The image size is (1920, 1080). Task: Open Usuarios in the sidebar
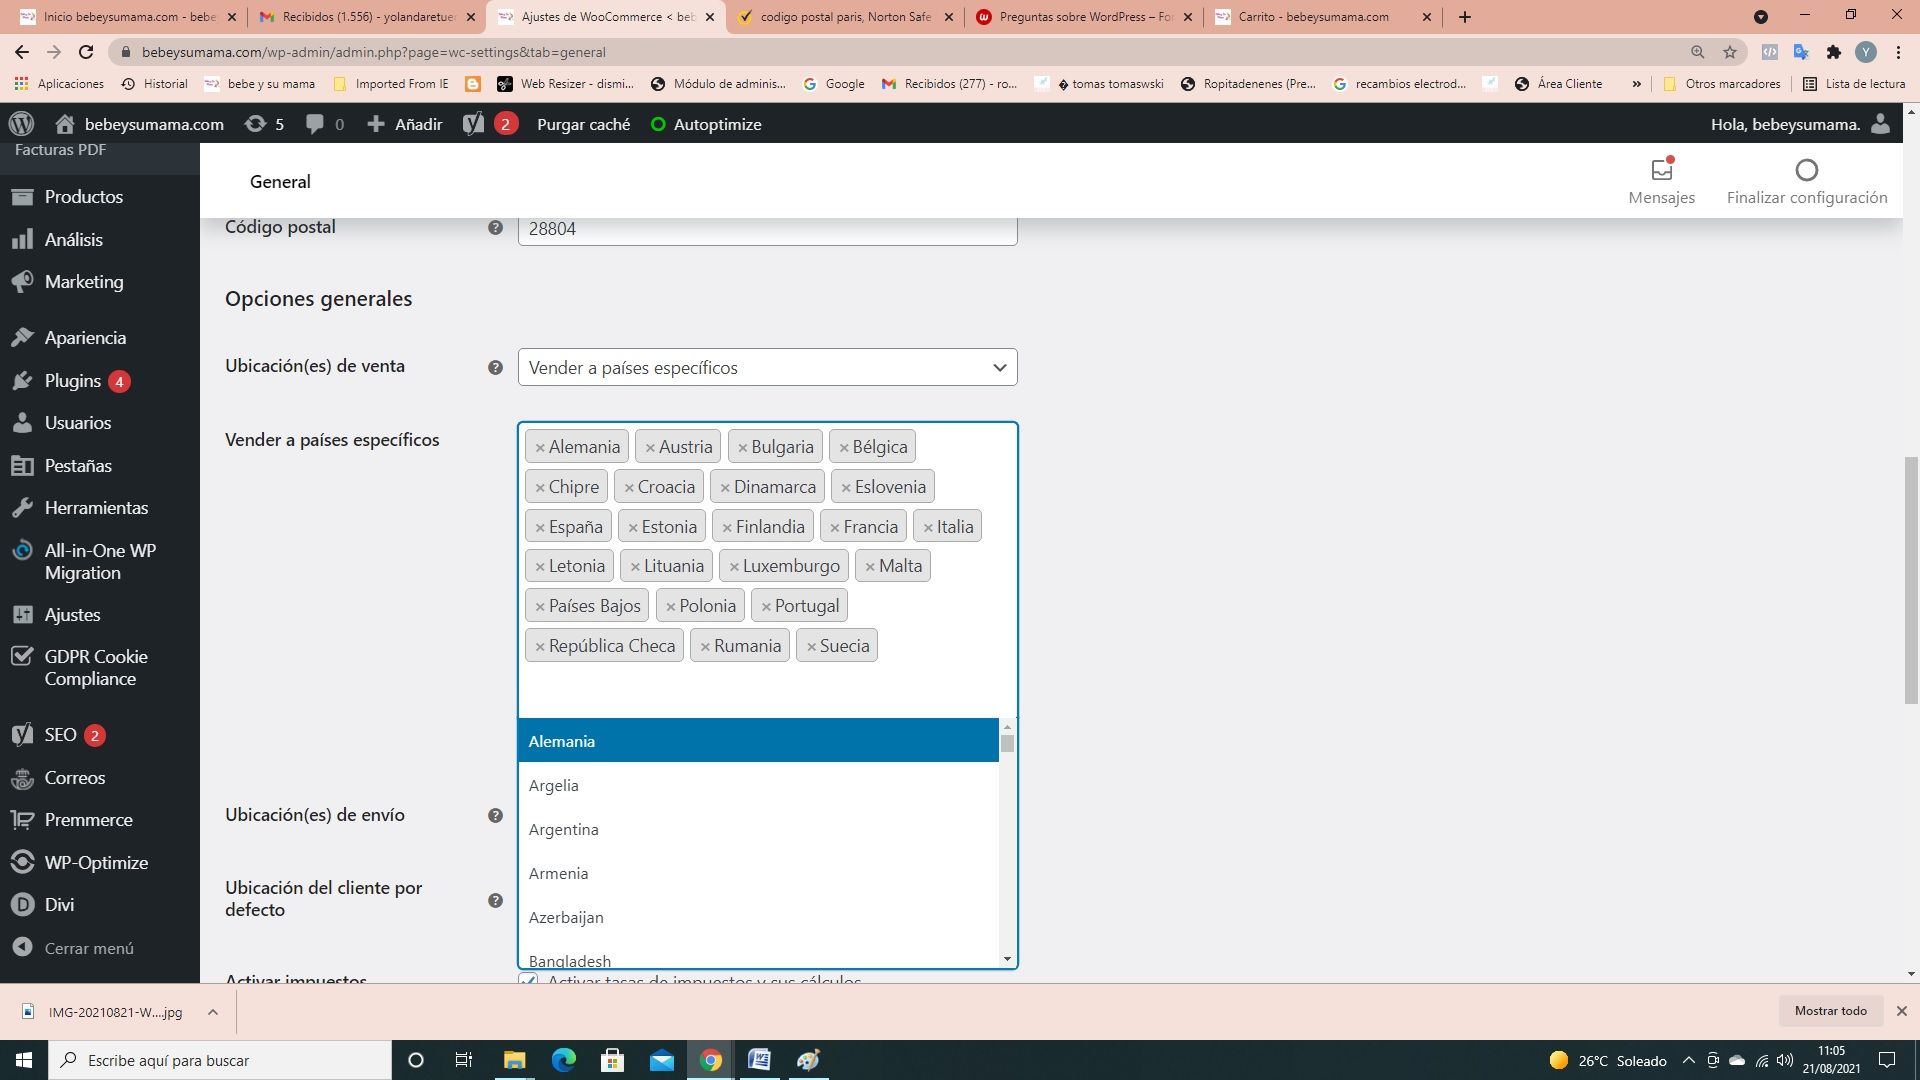pyautogui.click(x=78, y=423)
